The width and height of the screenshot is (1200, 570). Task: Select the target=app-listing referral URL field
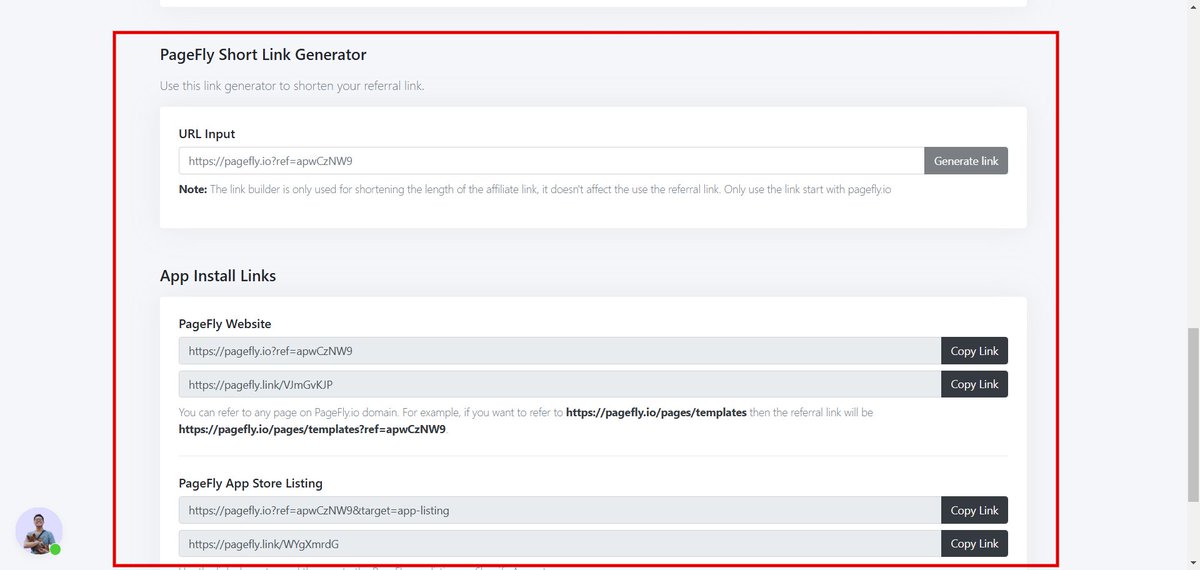(560, 510)
